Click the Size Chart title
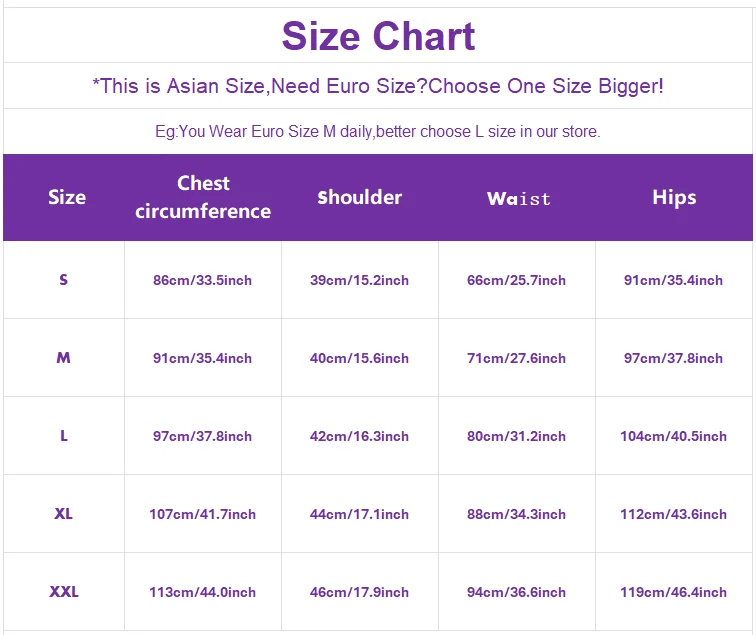The width and height of the screenshot is (756, 635). [x=378, y=37]
